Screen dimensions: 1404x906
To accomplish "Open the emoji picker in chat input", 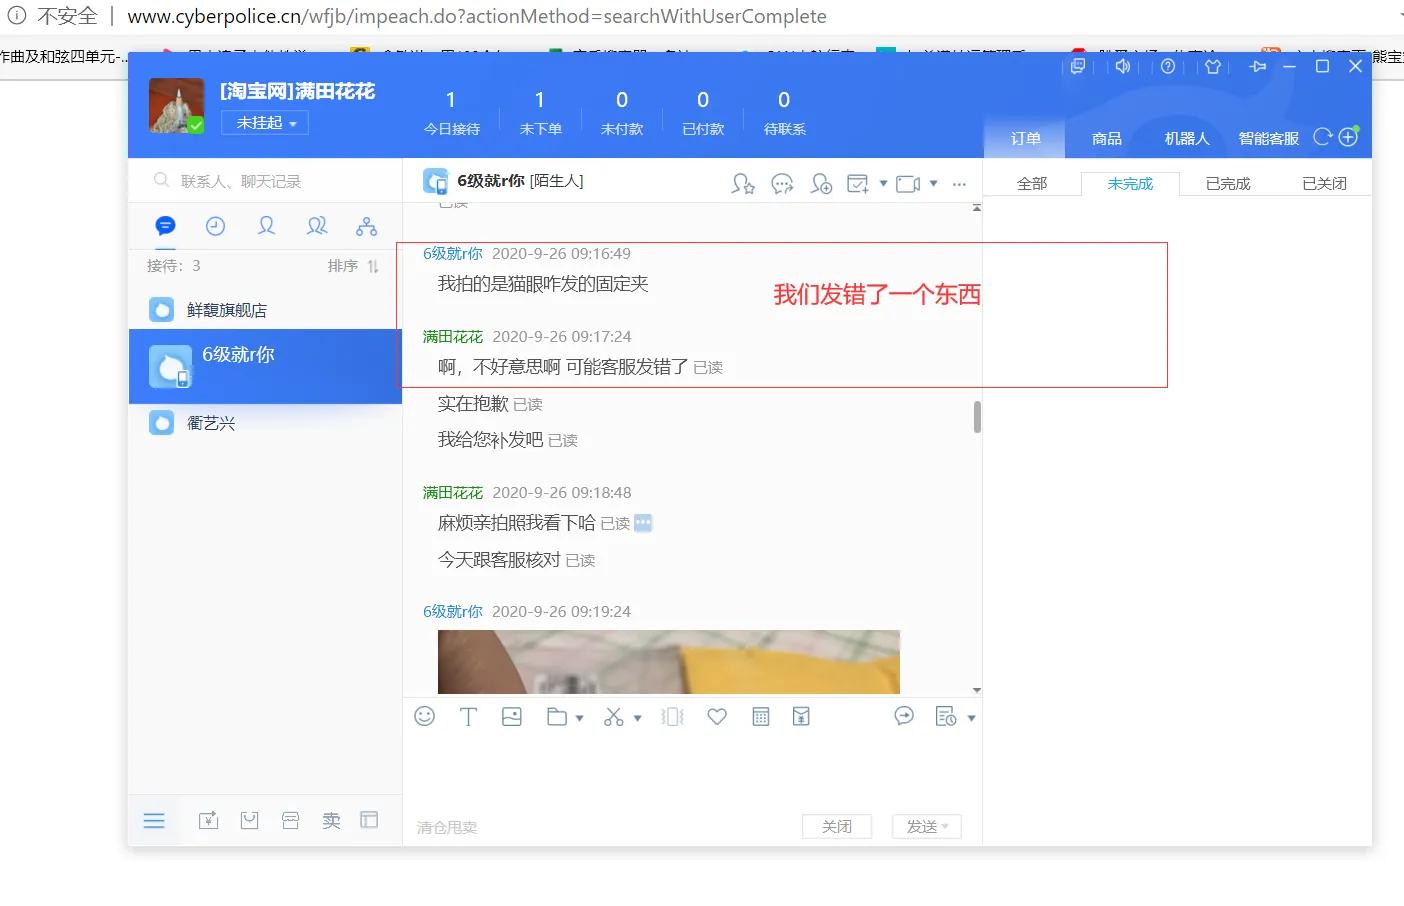I will [x=424, y=716].
